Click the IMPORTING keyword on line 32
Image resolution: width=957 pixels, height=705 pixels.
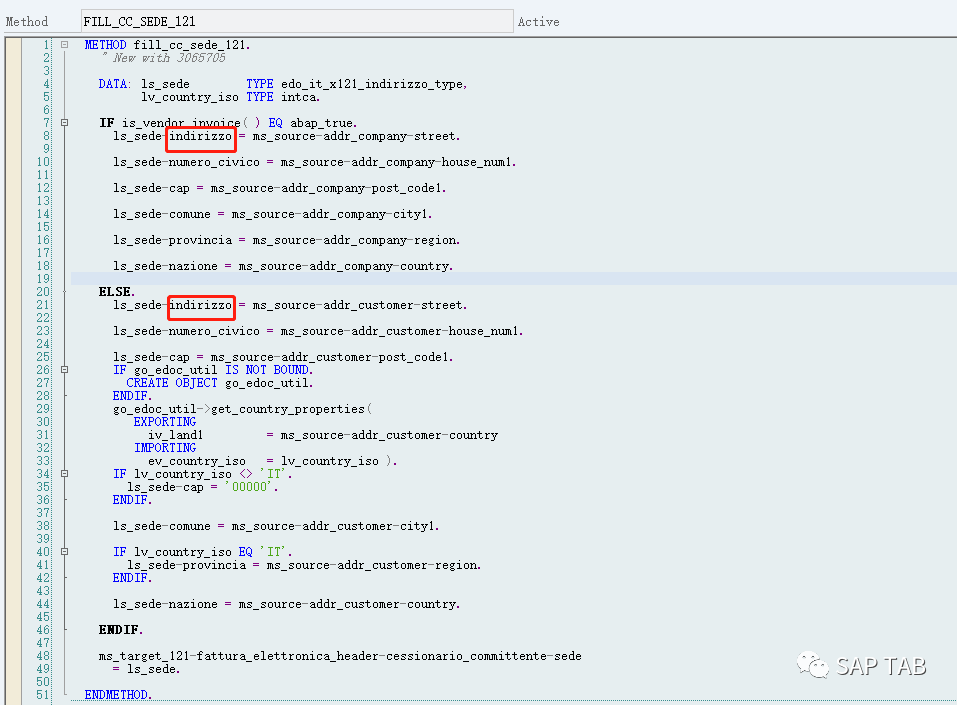tap(165, 448)
